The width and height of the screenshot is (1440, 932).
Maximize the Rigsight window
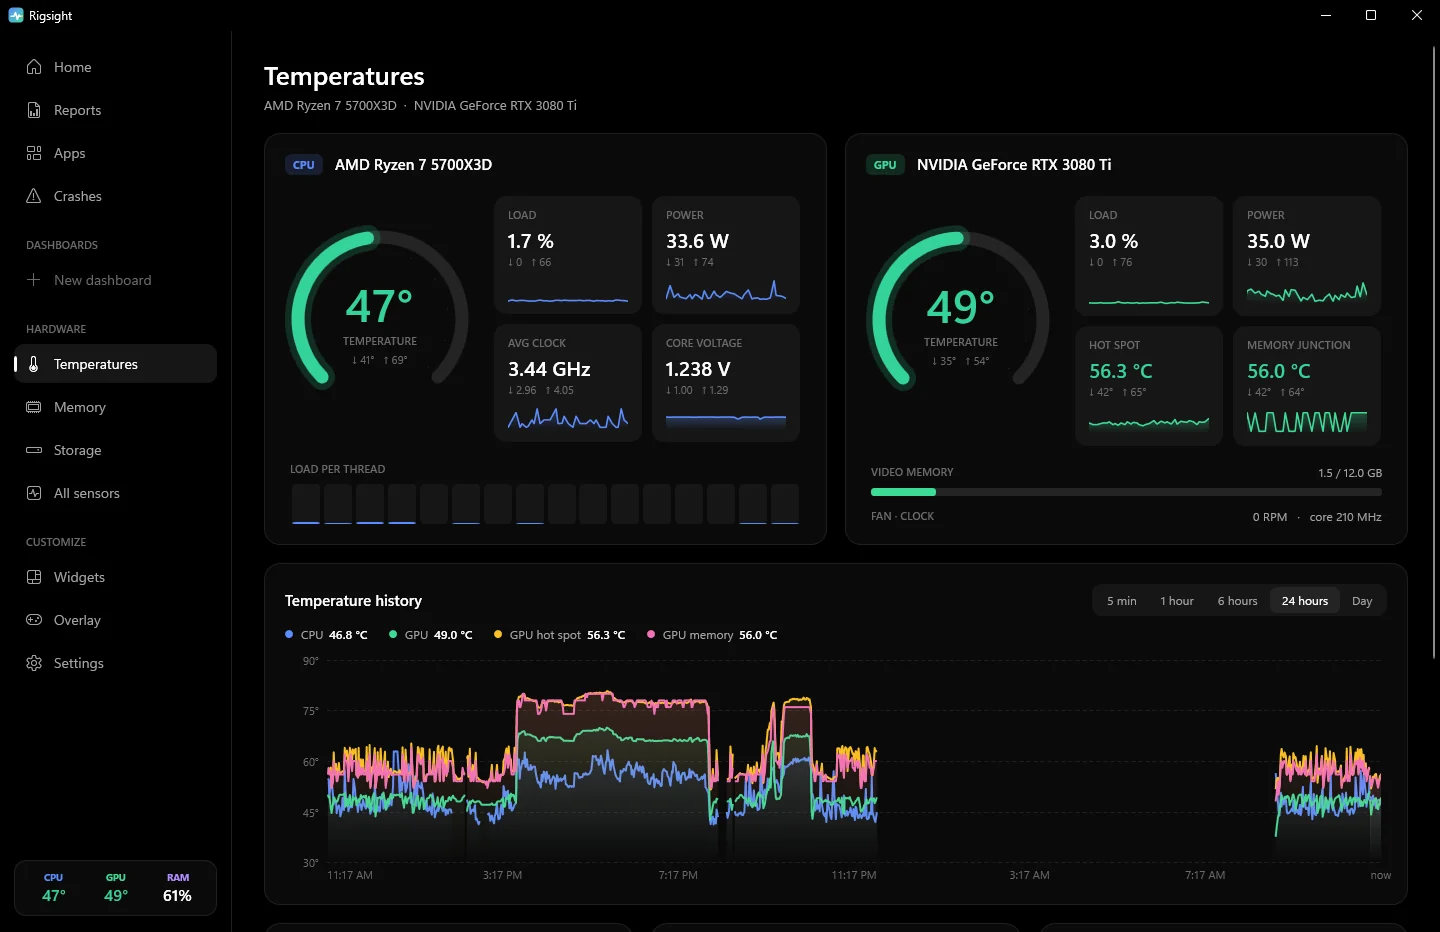pyautogui.click(x=1371, y=15)
